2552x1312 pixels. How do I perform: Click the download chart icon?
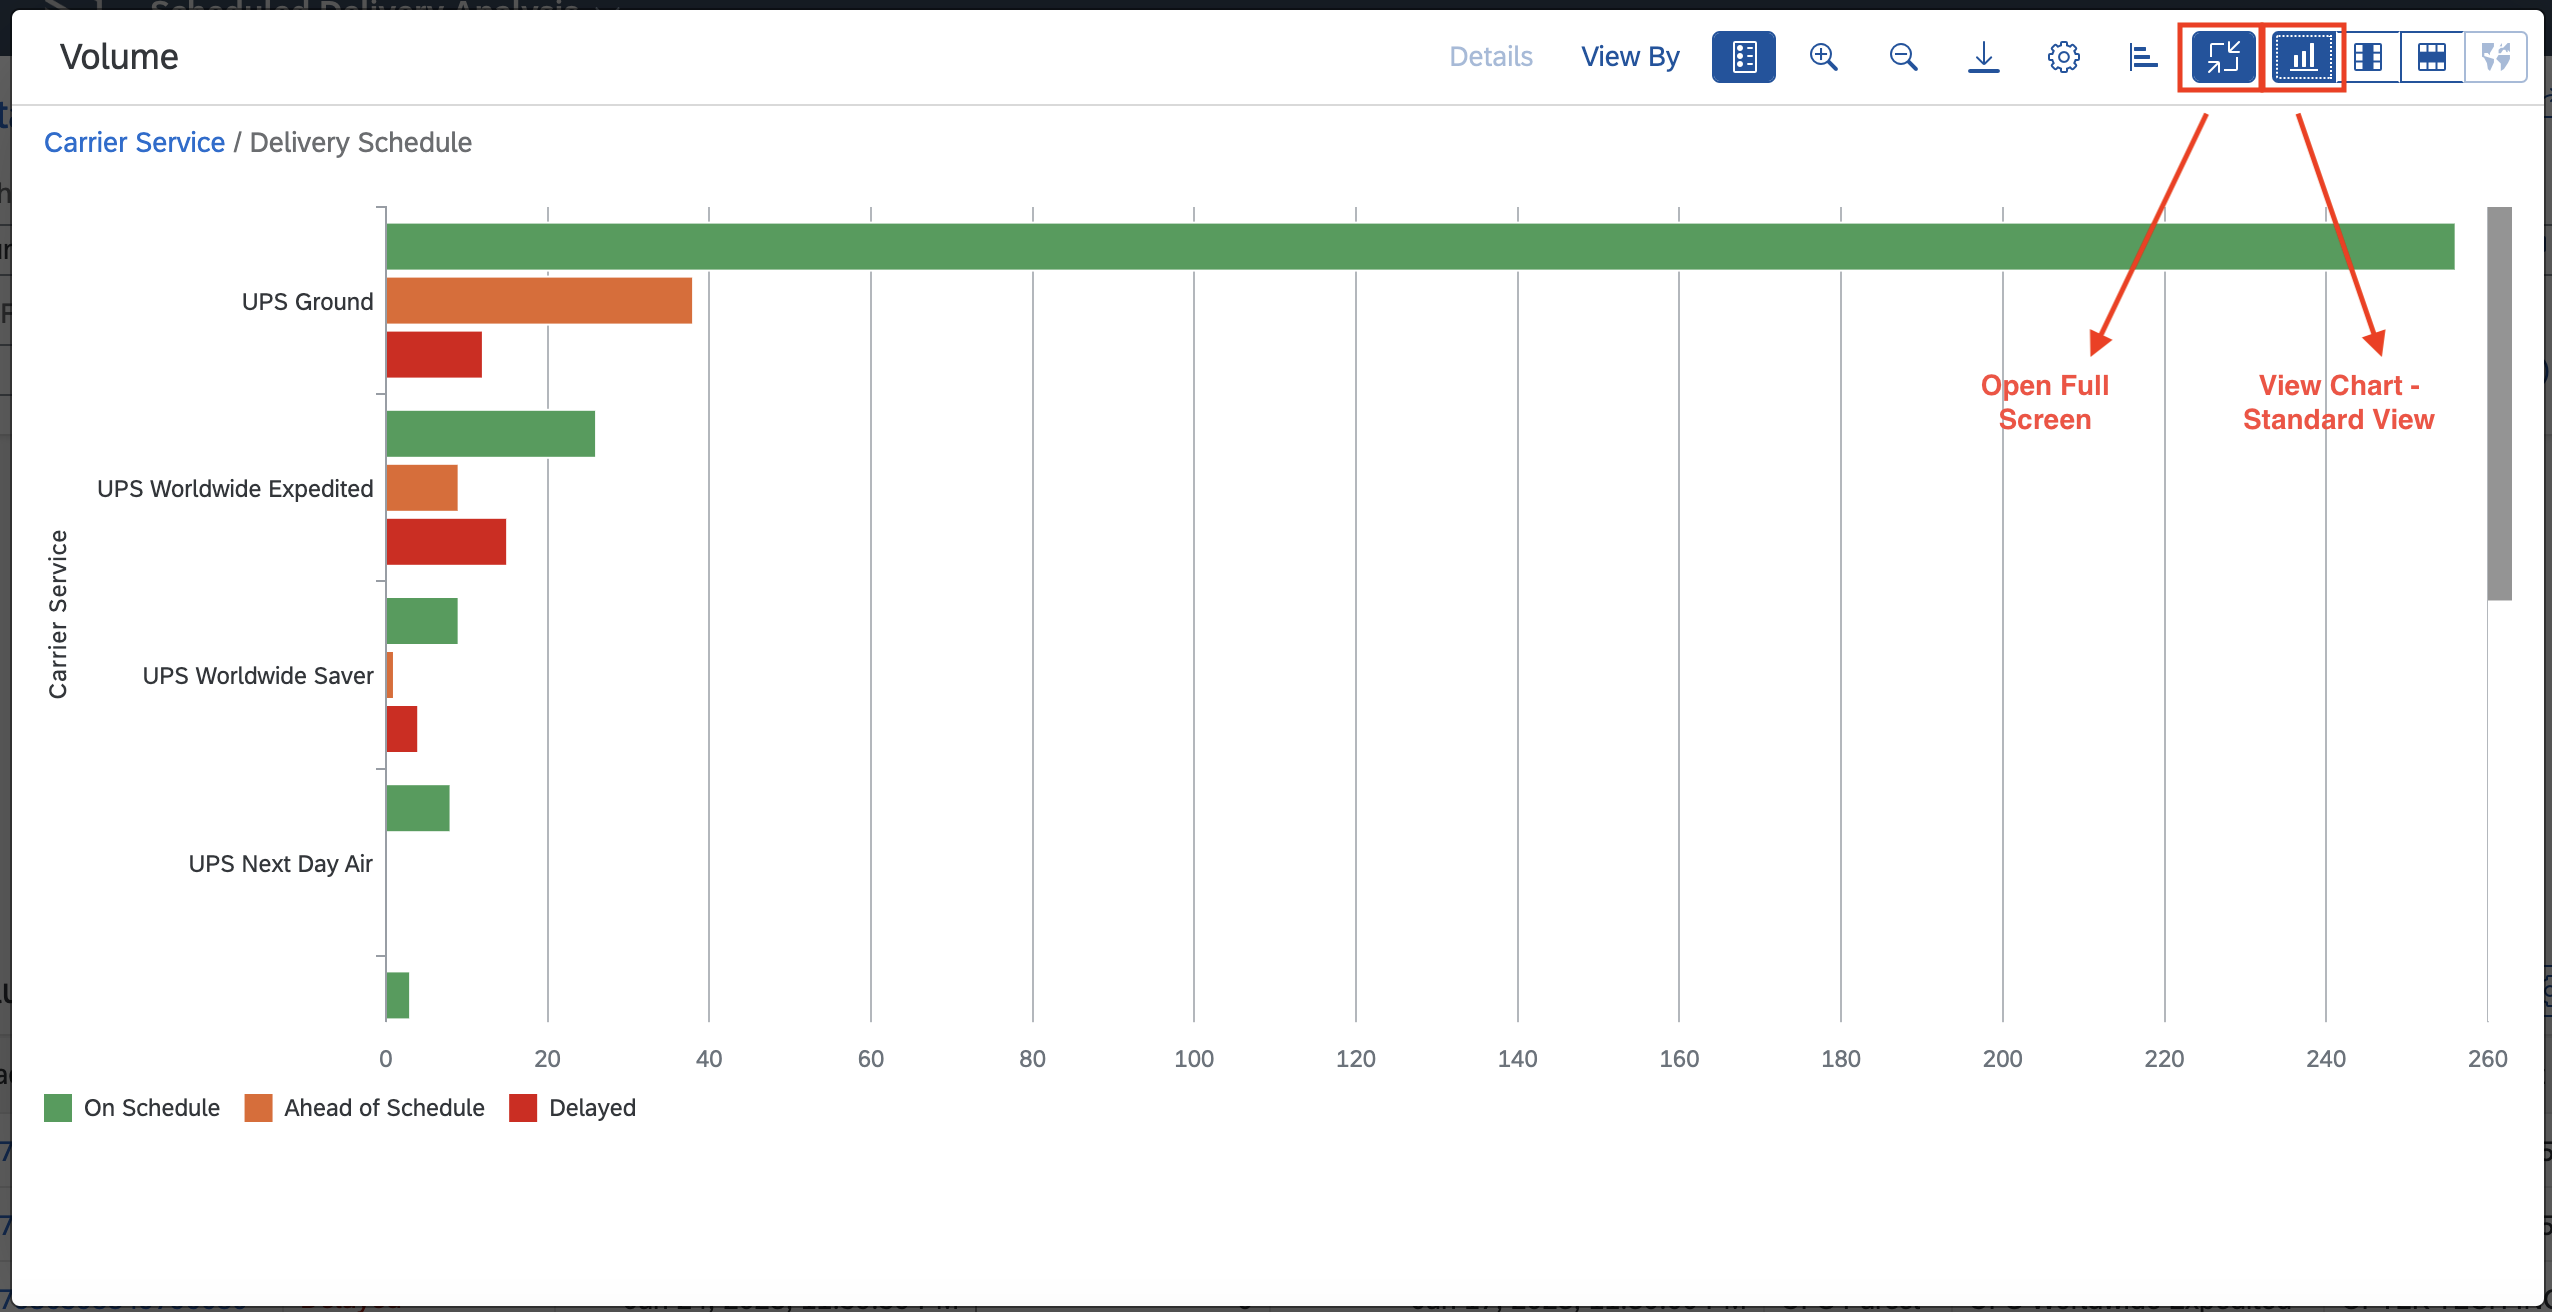coord(1983,57)
